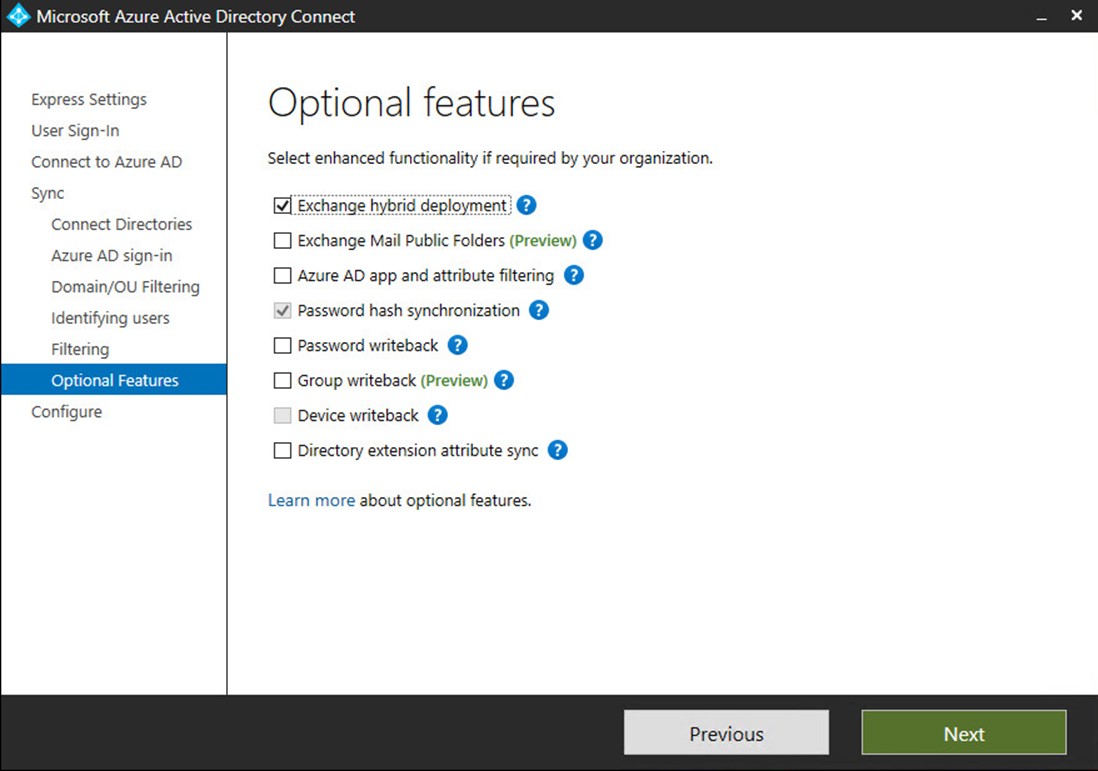Open help for Directory extension attribute sync

557,450
